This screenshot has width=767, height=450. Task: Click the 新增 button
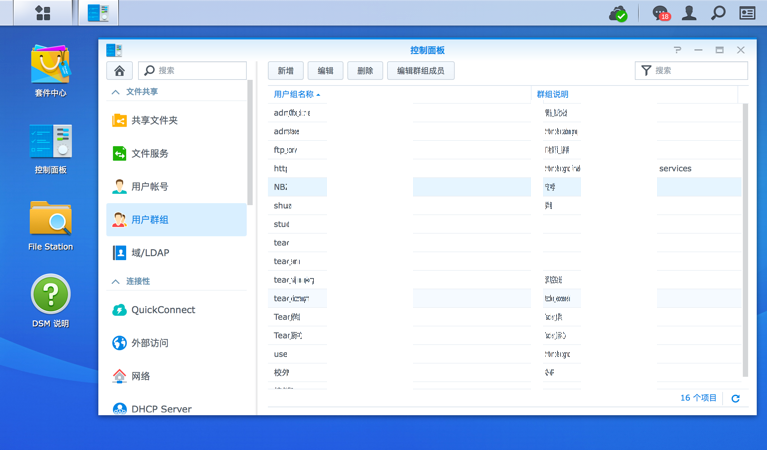pyautogui.click(x=285, y=71)
